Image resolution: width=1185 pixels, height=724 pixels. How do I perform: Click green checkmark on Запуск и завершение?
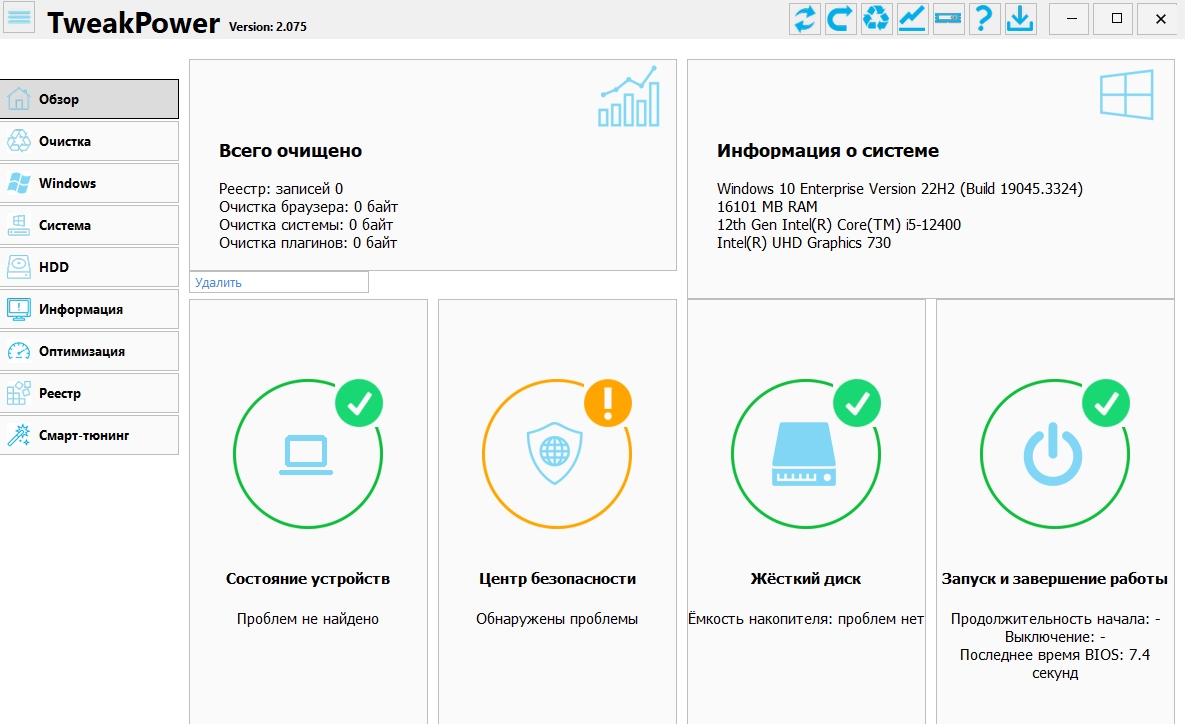pyautogui.click(x=1106, y=403)
